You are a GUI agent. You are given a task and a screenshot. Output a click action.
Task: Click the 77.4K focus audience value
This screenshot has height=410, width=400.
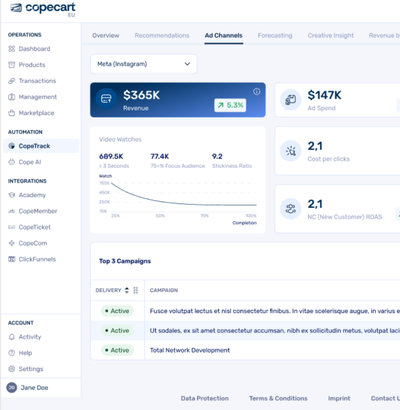[160, 156]
